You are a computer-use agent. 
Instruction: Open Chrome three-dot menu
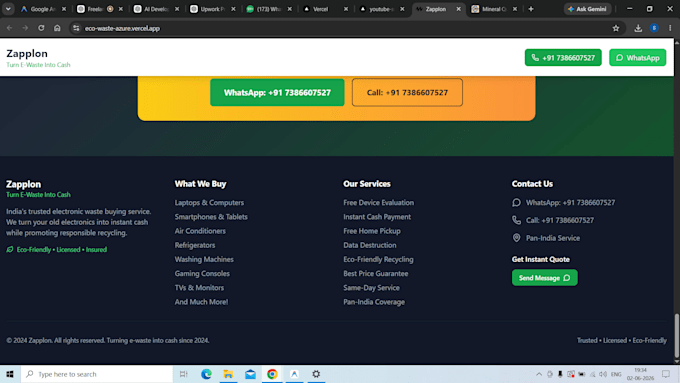670,28
